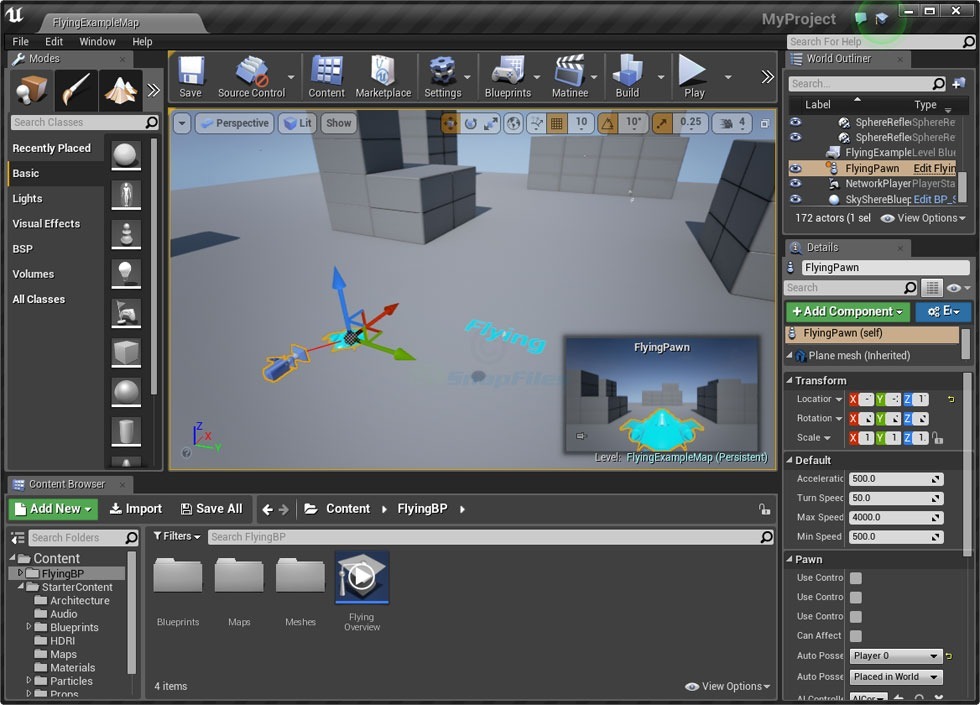Open the Window menu
Screen dimensions: 980x705
97,41
